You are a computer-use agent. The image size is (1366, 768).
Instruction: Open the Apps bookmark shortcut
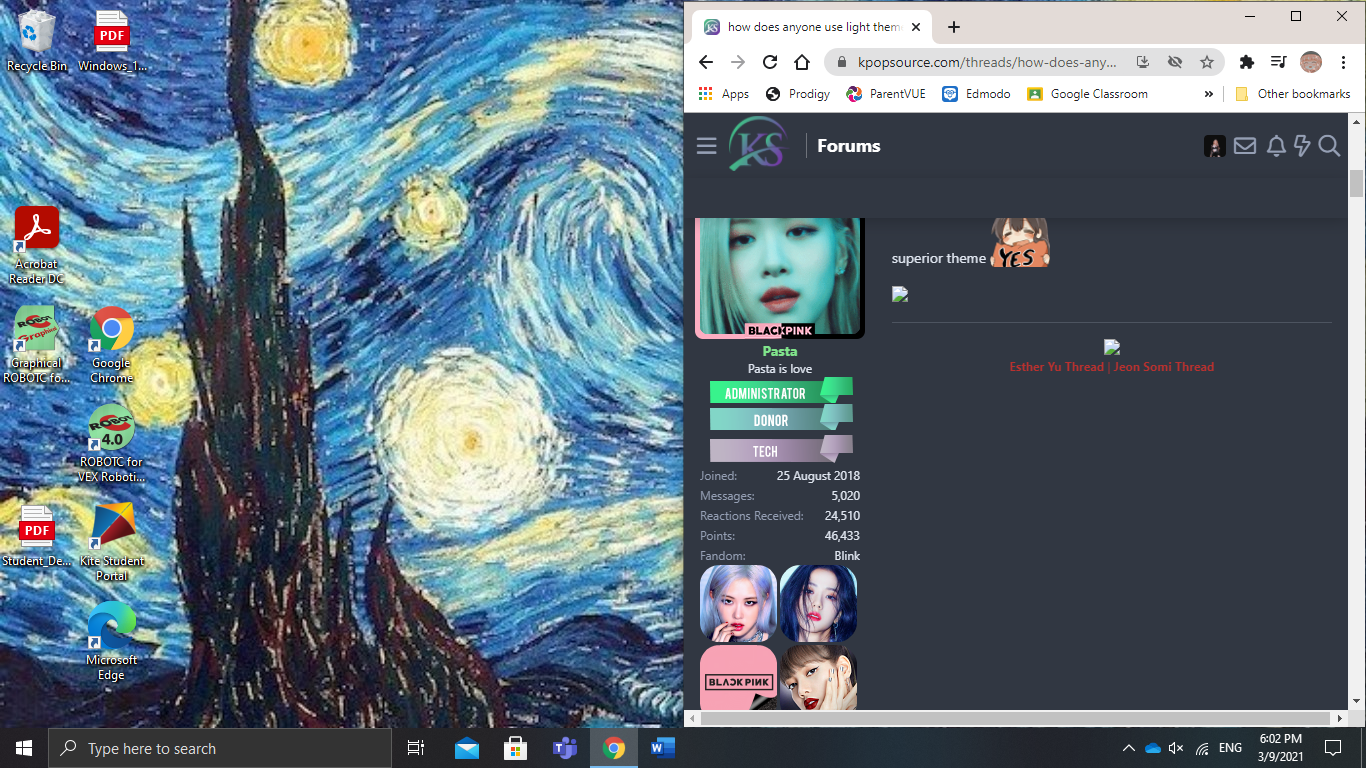[724, 94]
